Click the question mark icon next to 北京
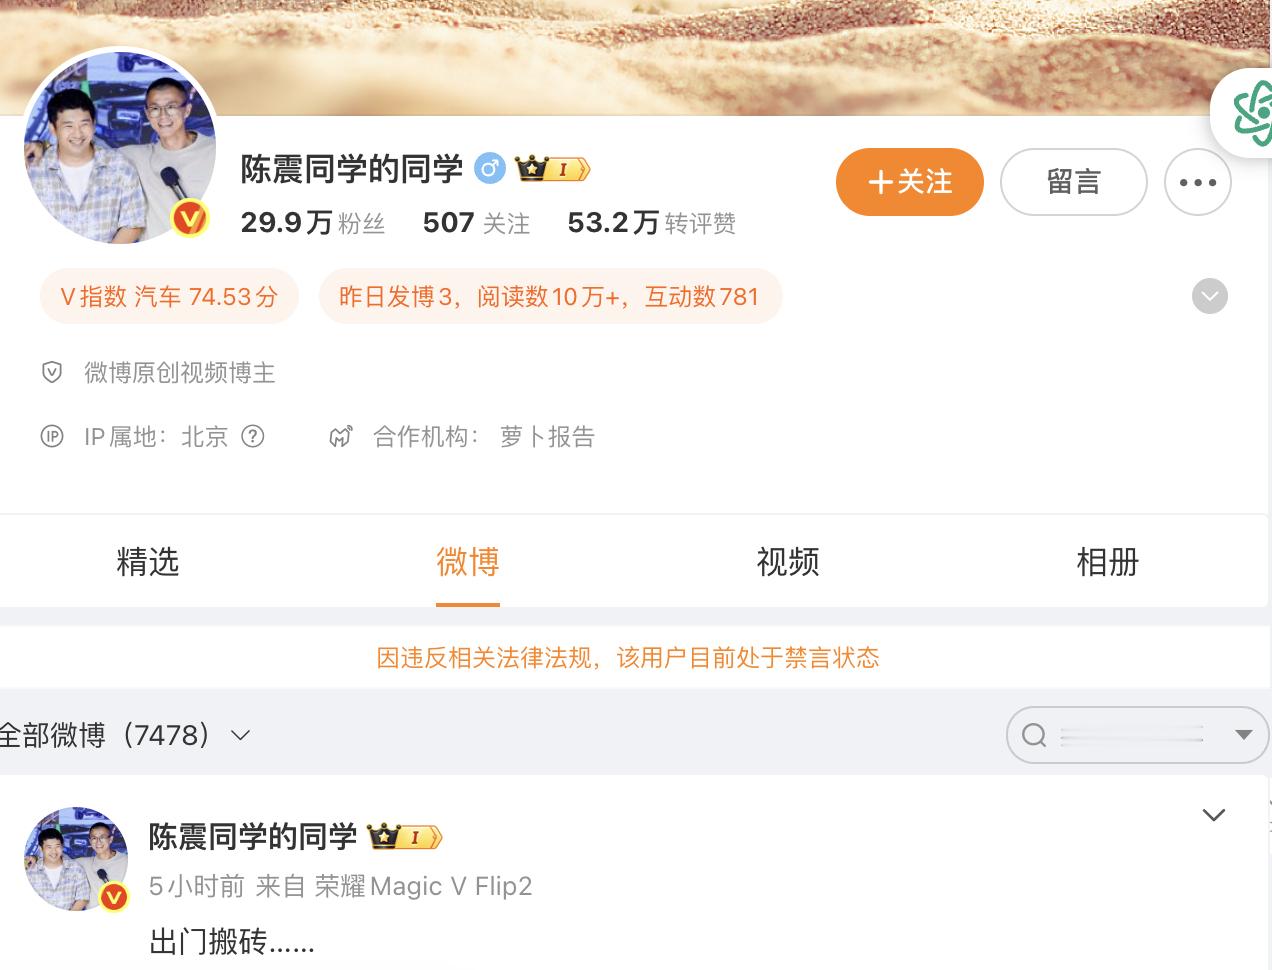1272x970 pixels. 253,436
